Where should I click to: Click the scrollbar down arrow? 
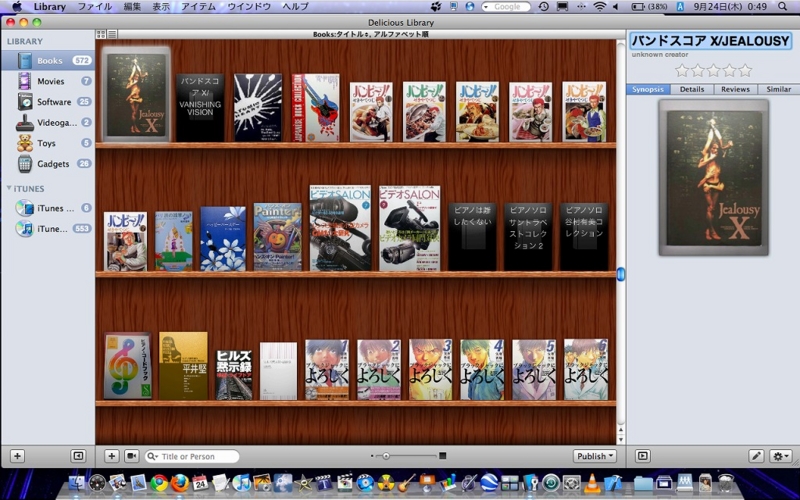tap(621, 440)
